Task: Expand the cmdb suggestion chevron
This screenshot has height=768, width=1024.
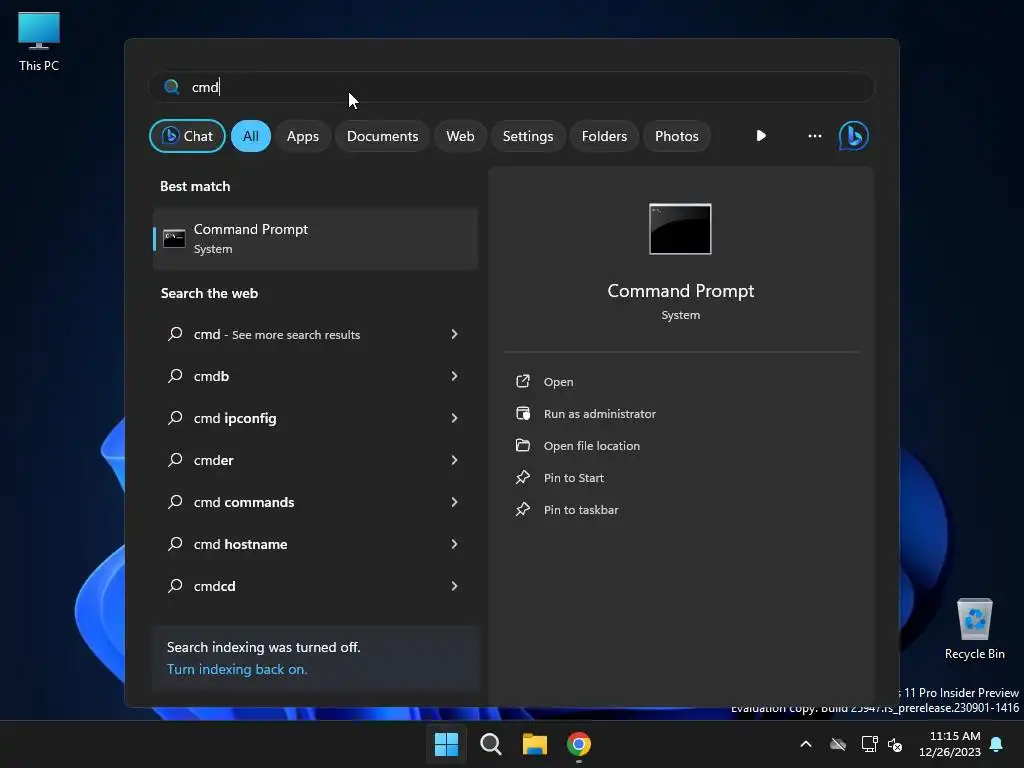Action: 455,376
